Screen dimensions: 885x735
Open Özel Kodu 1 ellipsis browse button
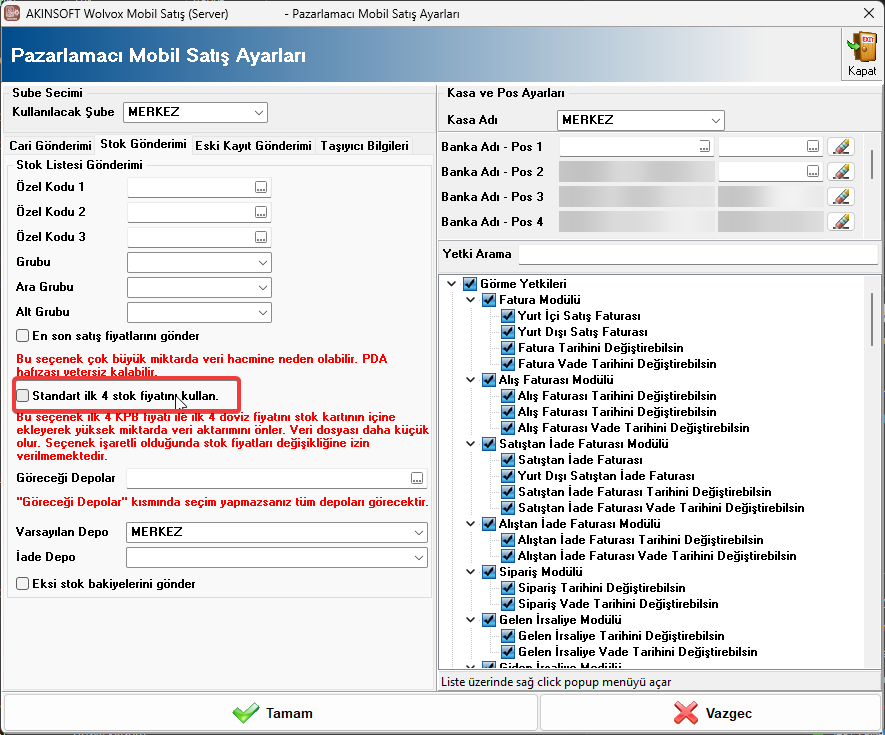(261, 187)
